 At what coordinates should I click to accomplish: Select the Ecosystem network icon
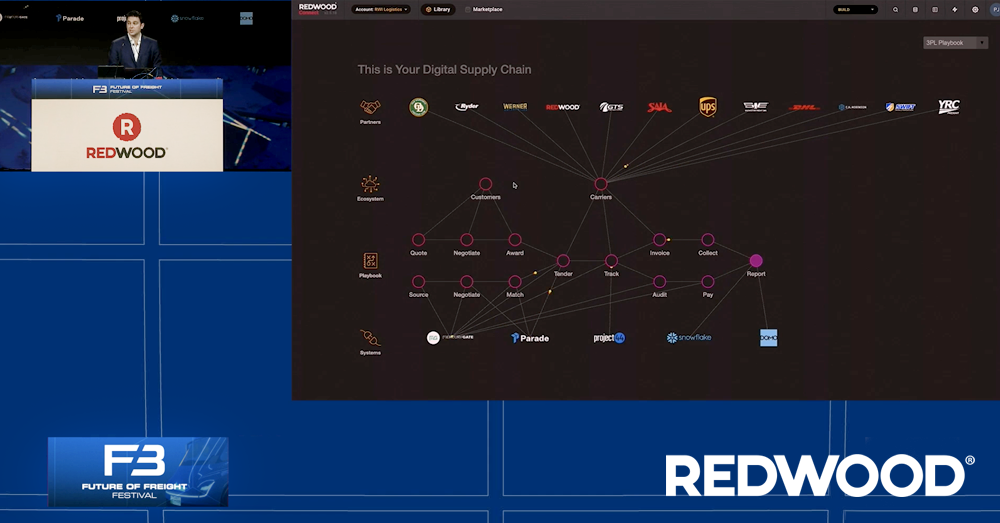(x=370, y=184)
